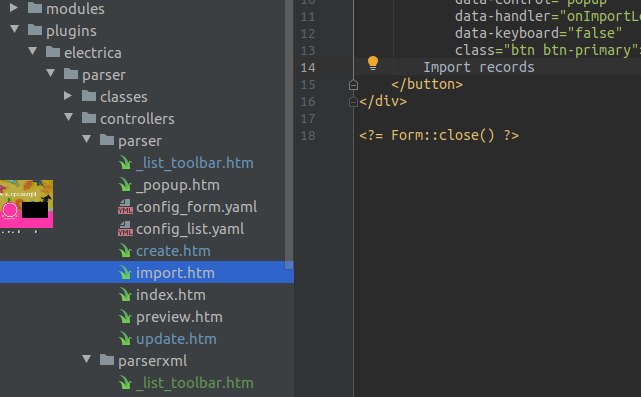
Task: Open _popup.htm in the parser folder
Action: pos(178,185)
